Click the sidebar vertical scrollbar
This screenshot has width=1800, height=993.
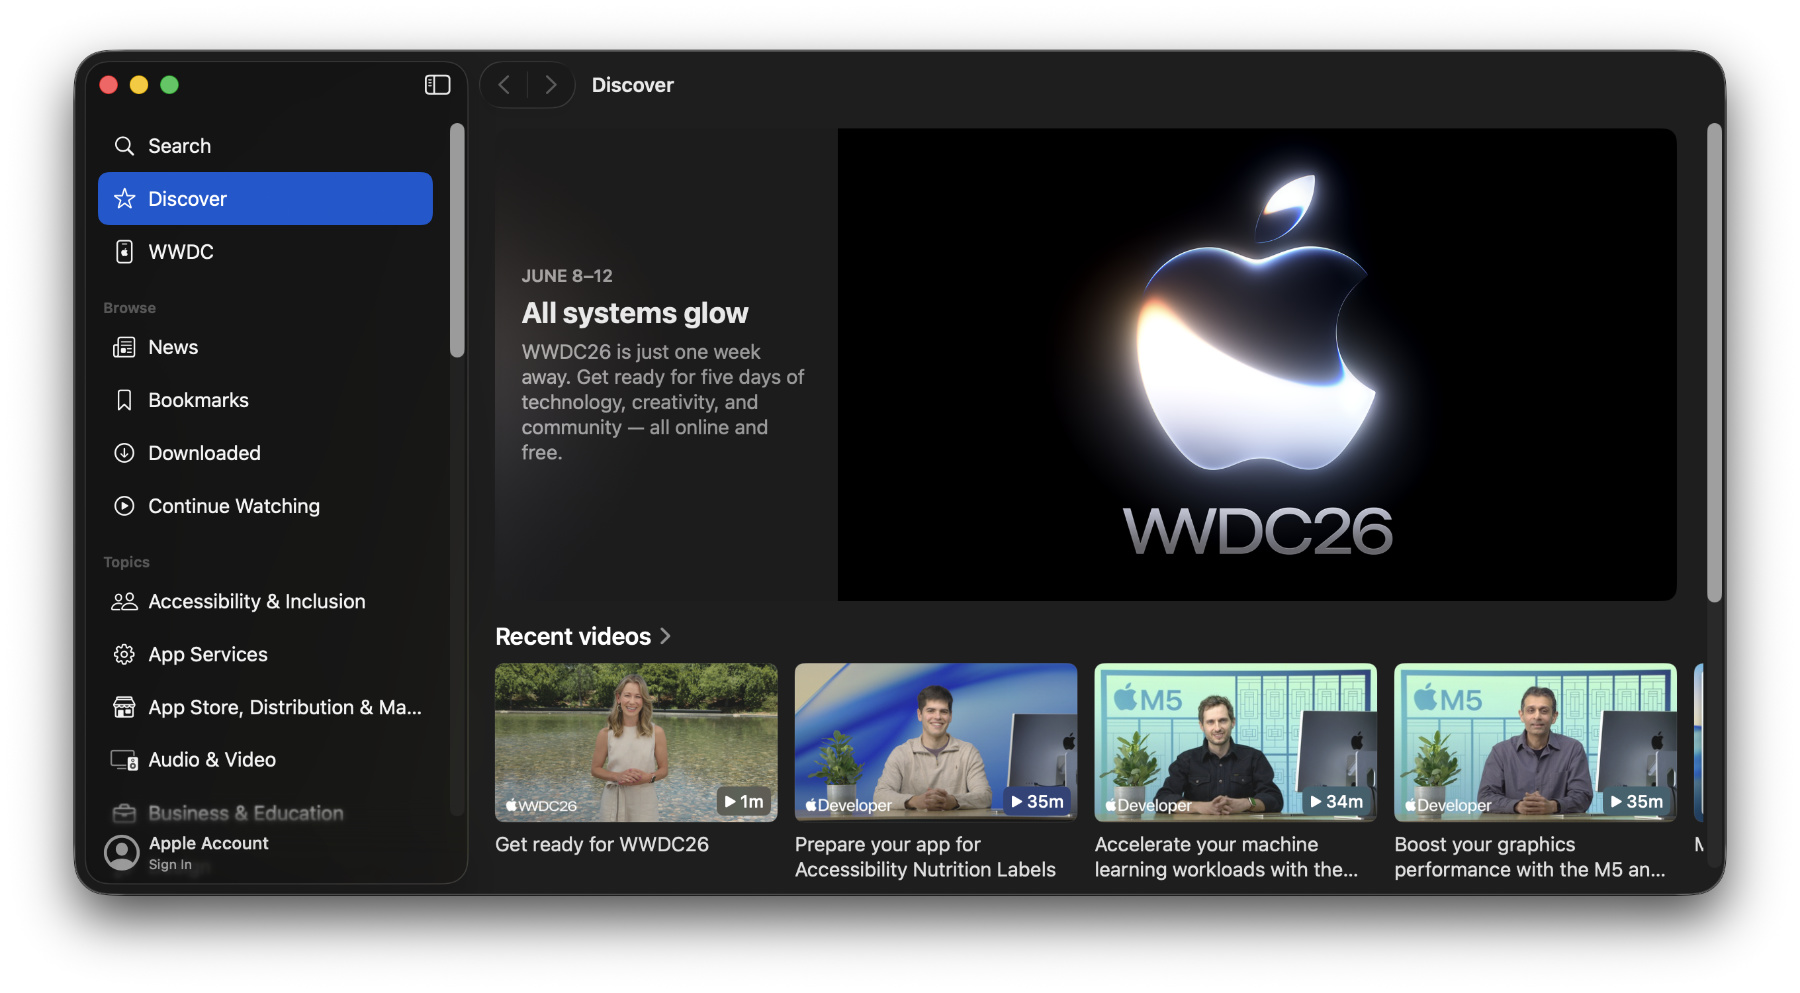click(x=457, y=240)
